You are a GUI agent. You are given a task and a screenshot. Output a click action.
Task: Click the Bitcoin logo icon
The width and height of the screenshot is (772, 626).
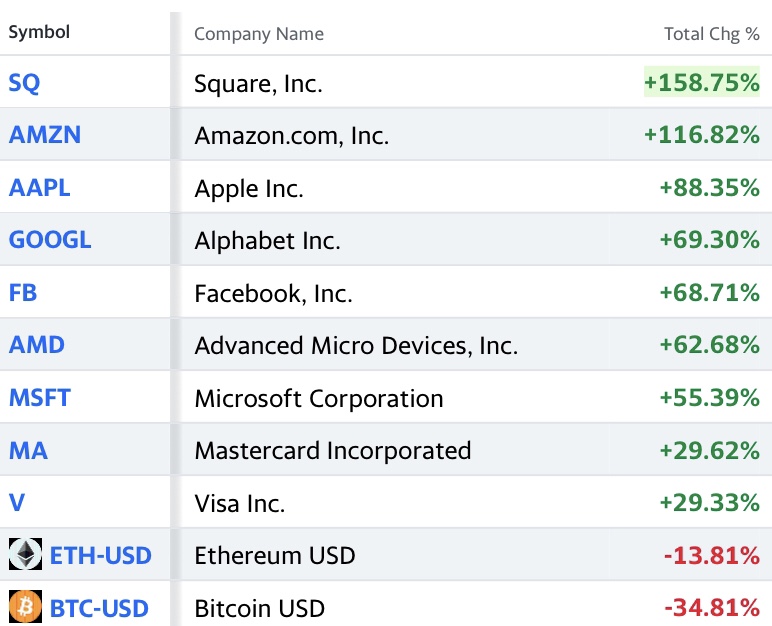(25, 607)
